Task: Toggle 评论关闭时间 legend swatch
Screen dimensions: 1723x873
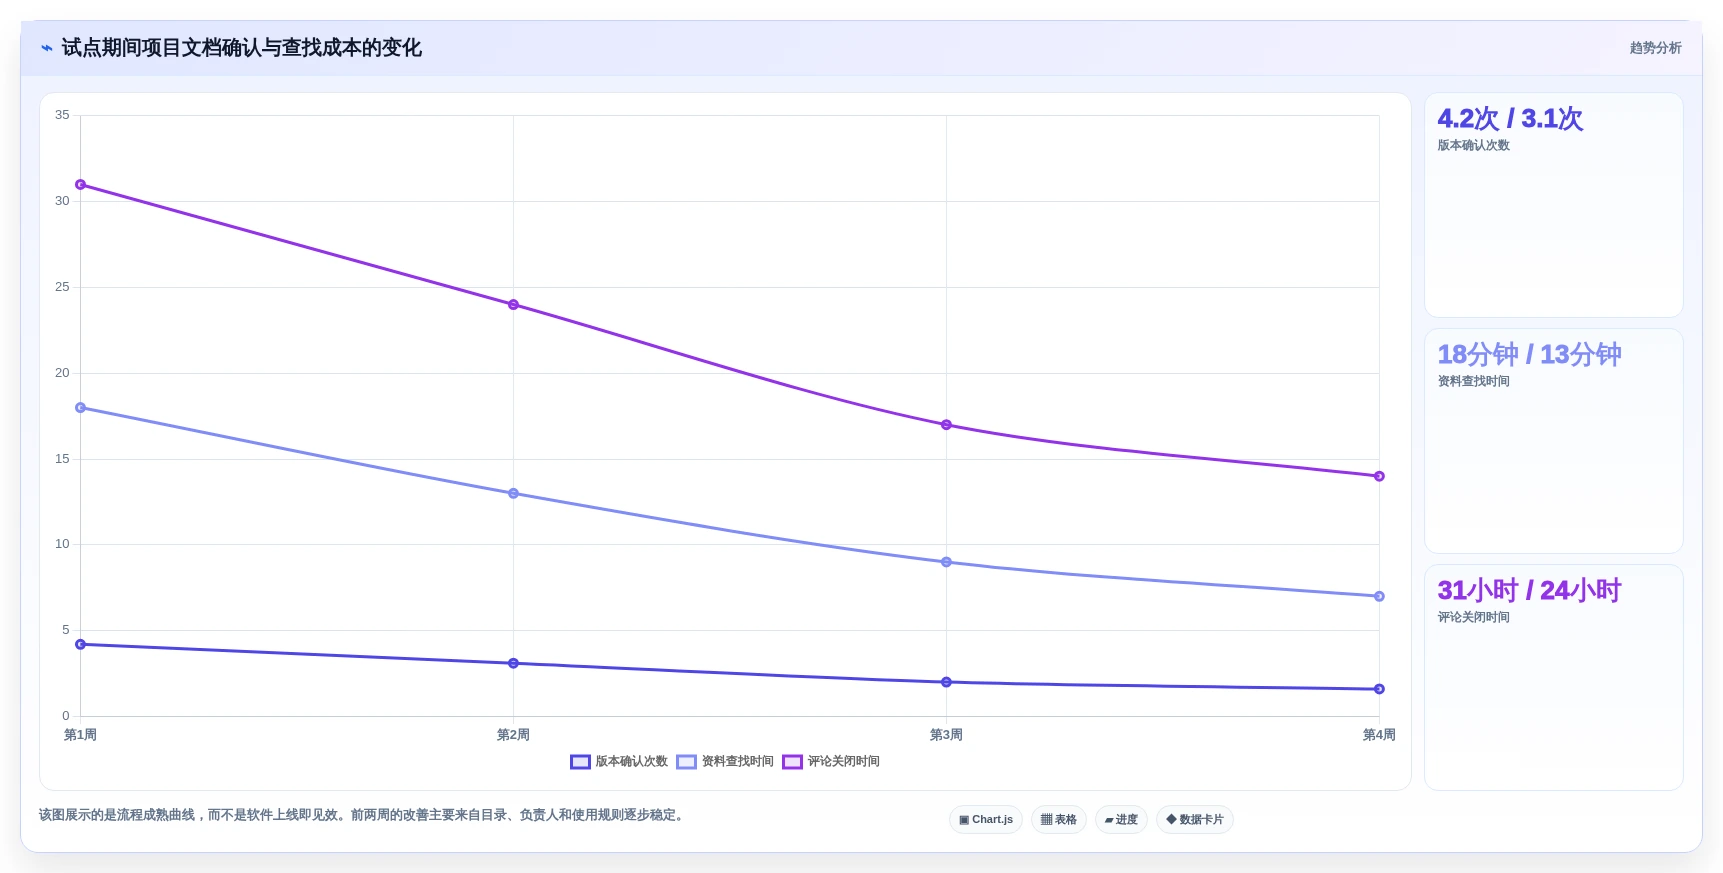Action: [x=792, y=762]
